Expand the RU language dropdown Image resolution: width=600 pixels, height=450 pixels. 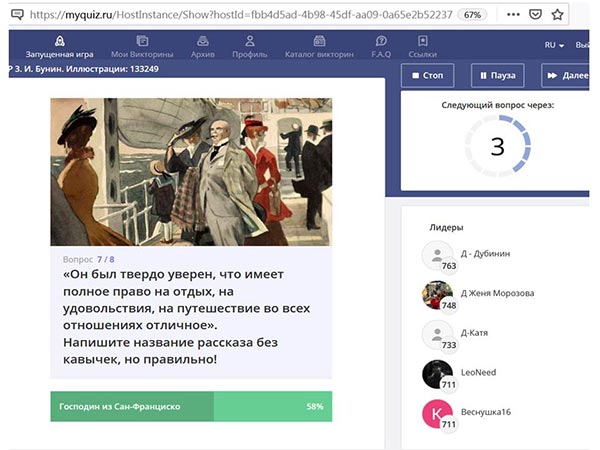[x=554, y=45]
